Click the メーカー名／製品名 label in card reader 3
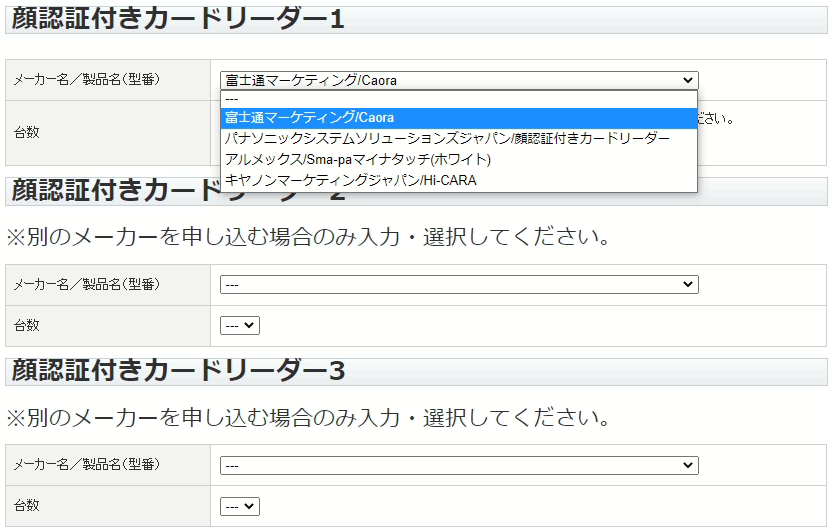829x527 pixels. 86,465
